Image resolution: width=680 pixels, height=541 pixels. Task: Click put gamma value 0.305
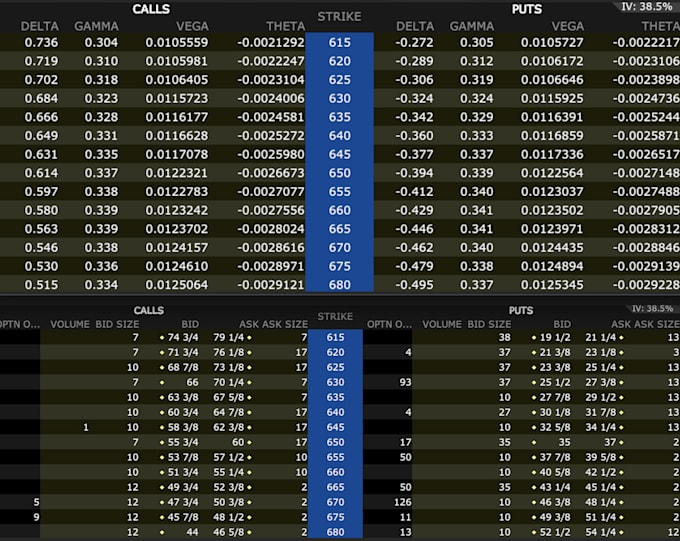pos(477,43)
